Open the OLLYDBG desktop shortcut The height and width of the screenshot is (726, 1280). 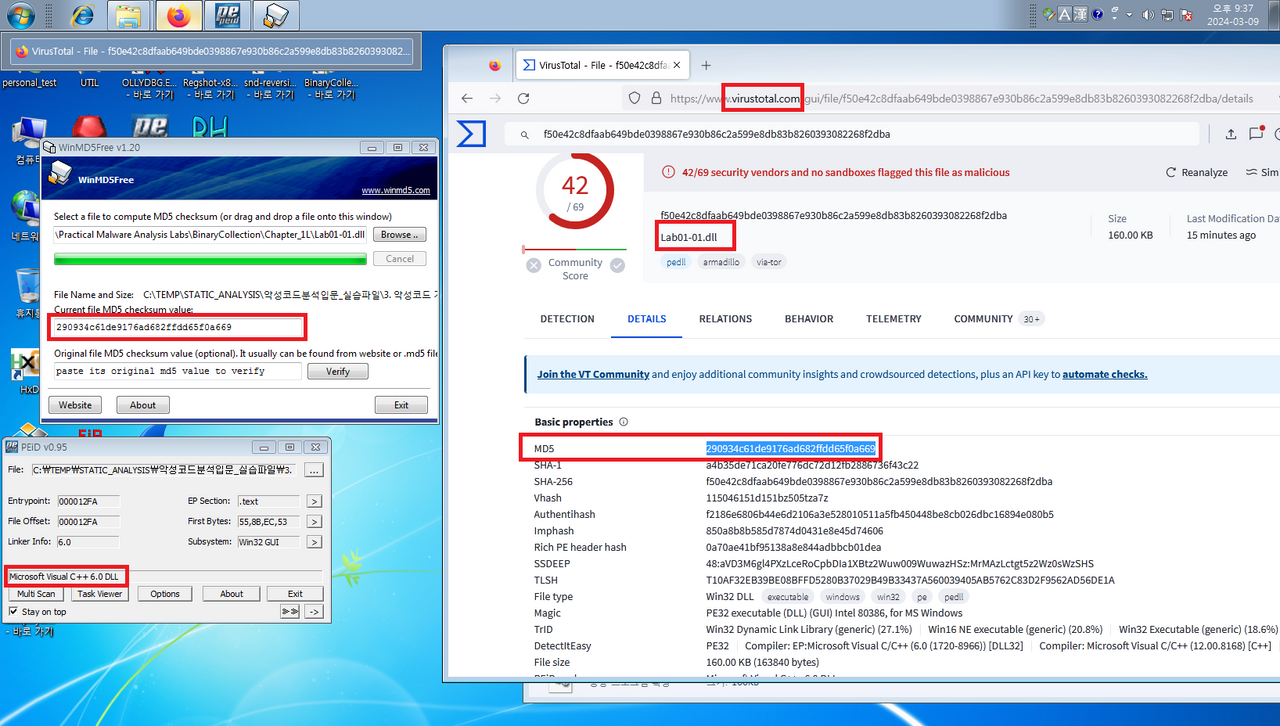click(149, 88)
